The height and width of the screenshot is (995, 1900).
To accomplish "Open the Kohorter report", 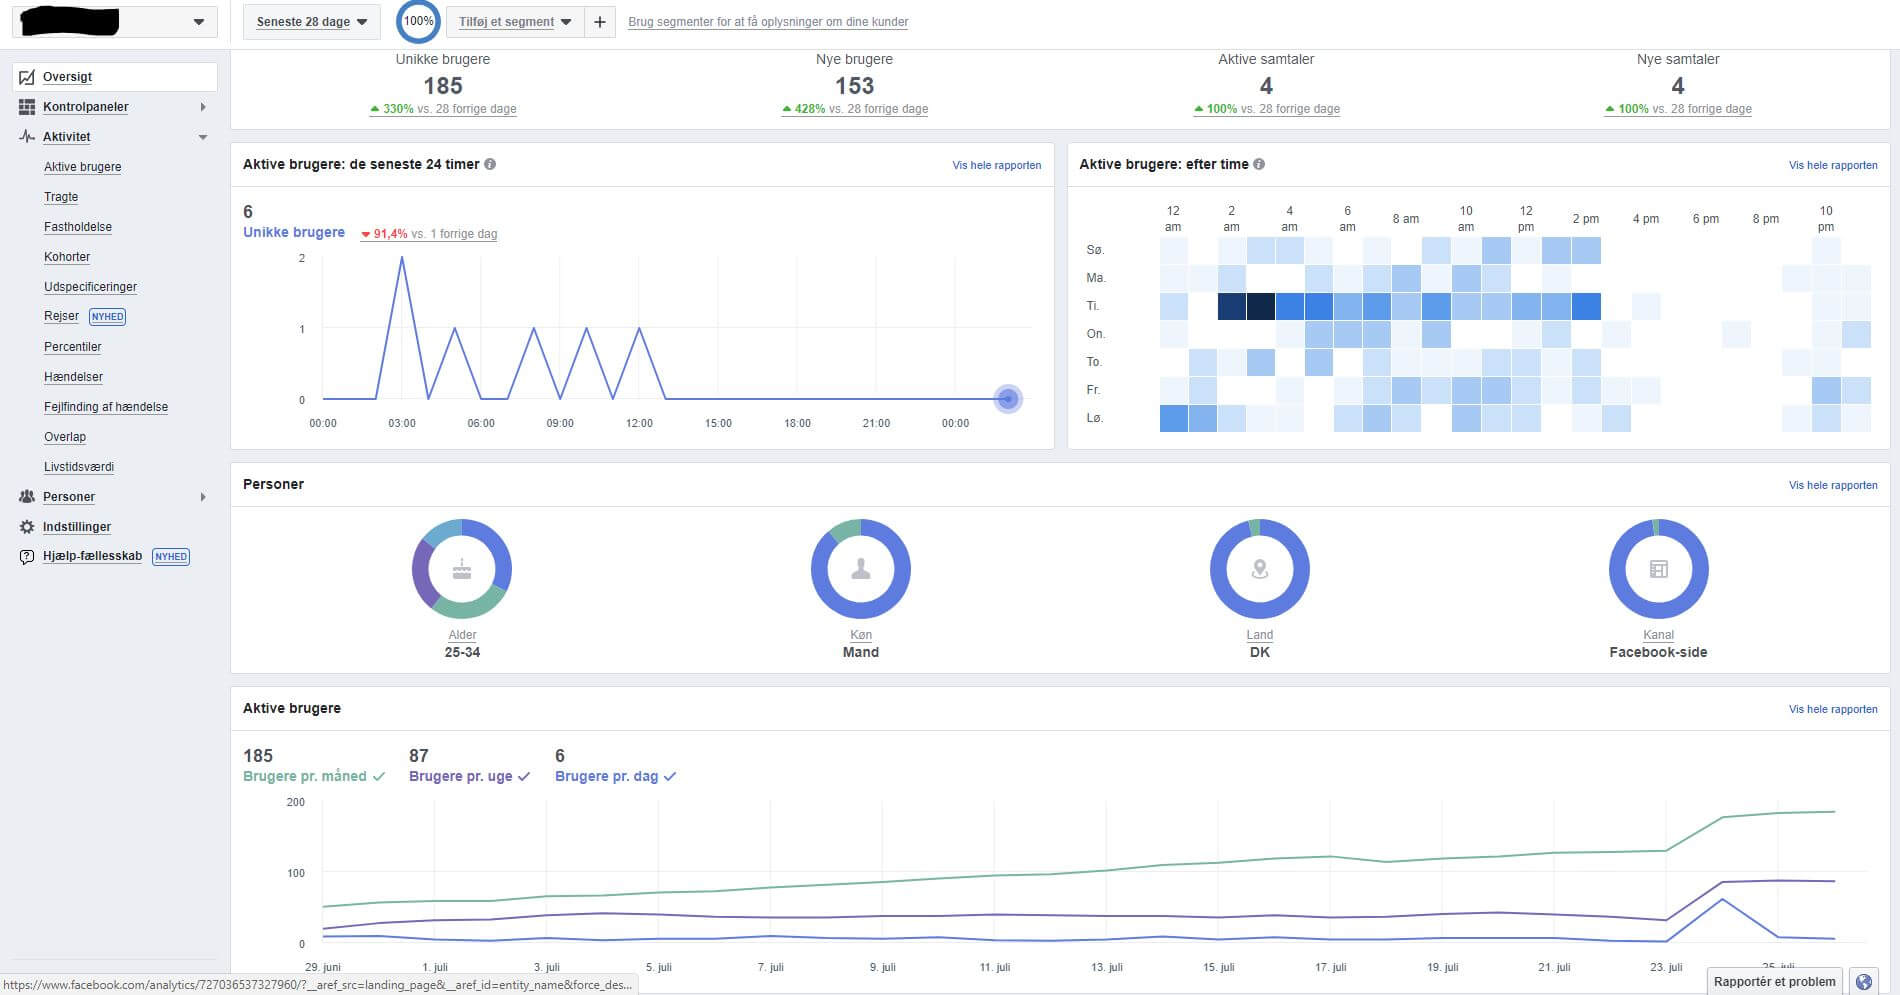I will click(67, 257).
